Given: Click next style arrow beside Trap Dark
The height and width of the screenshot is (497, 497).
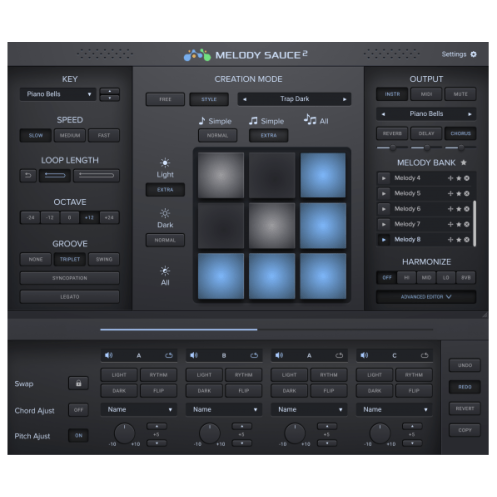Looking at the screenshot, I should 345,99.
